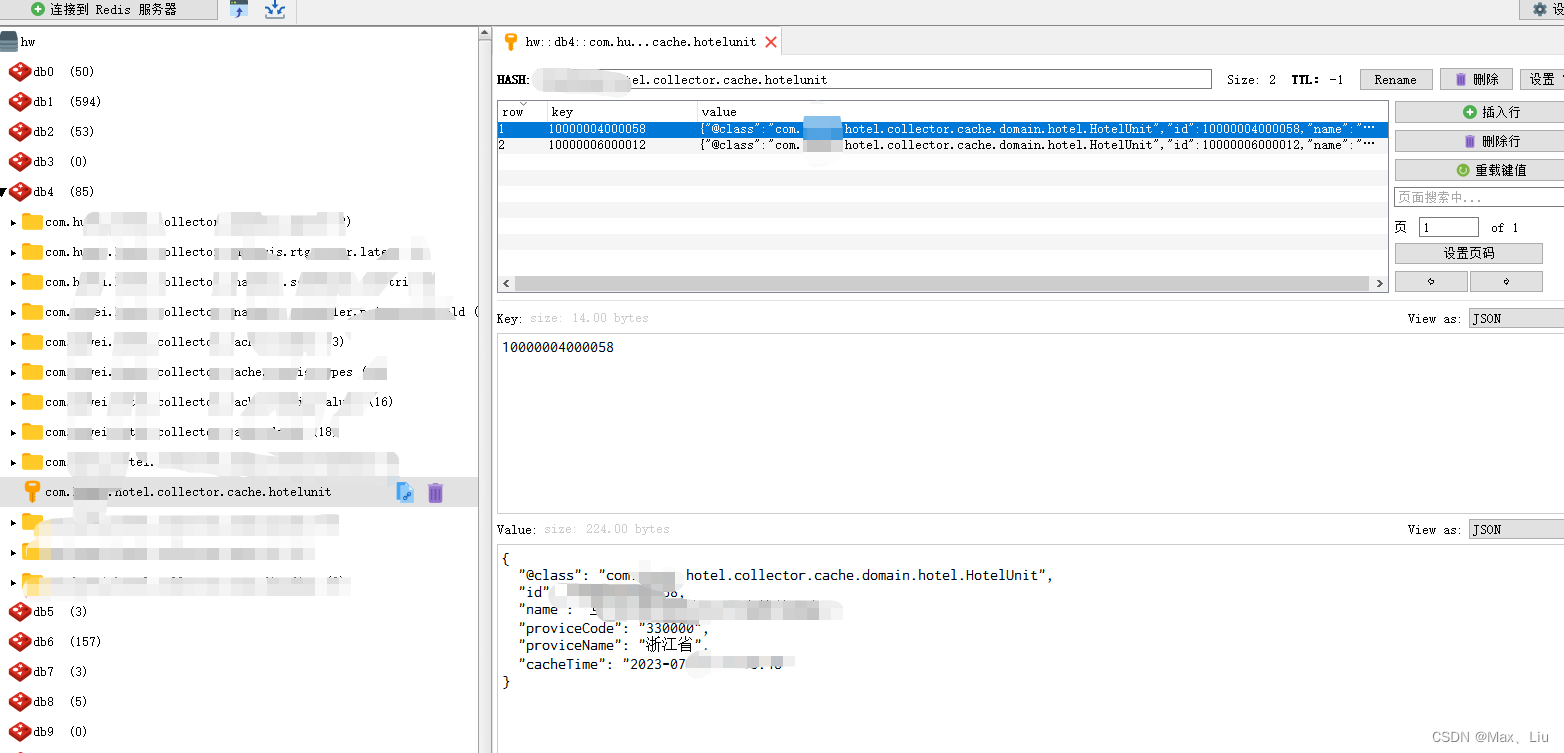Click the purple trash icon beside hotelunit key
The image size is (1564, 753).
(x=435, y=491)
